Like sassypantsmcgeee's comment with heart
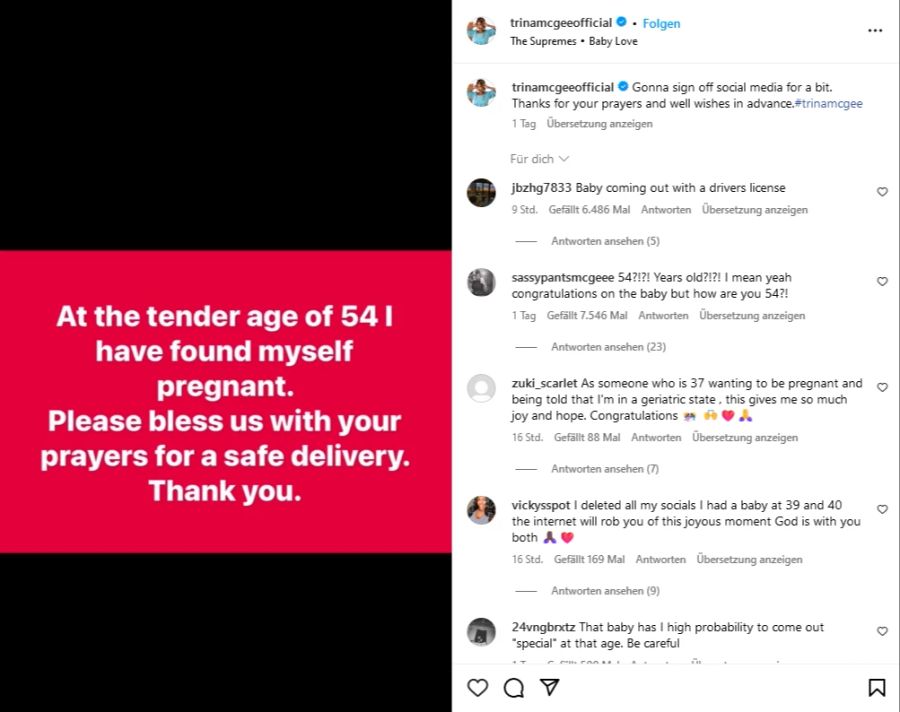 (882, 281)
